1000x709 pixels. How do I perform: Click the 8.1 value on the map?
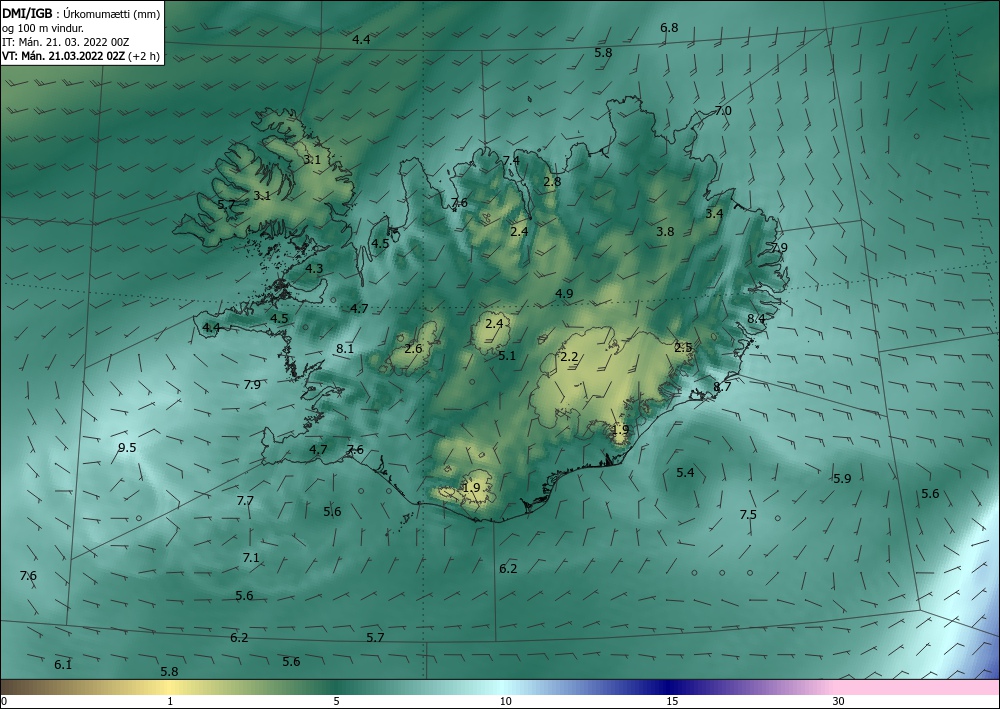pyautogui.click(x=345, y=349)
